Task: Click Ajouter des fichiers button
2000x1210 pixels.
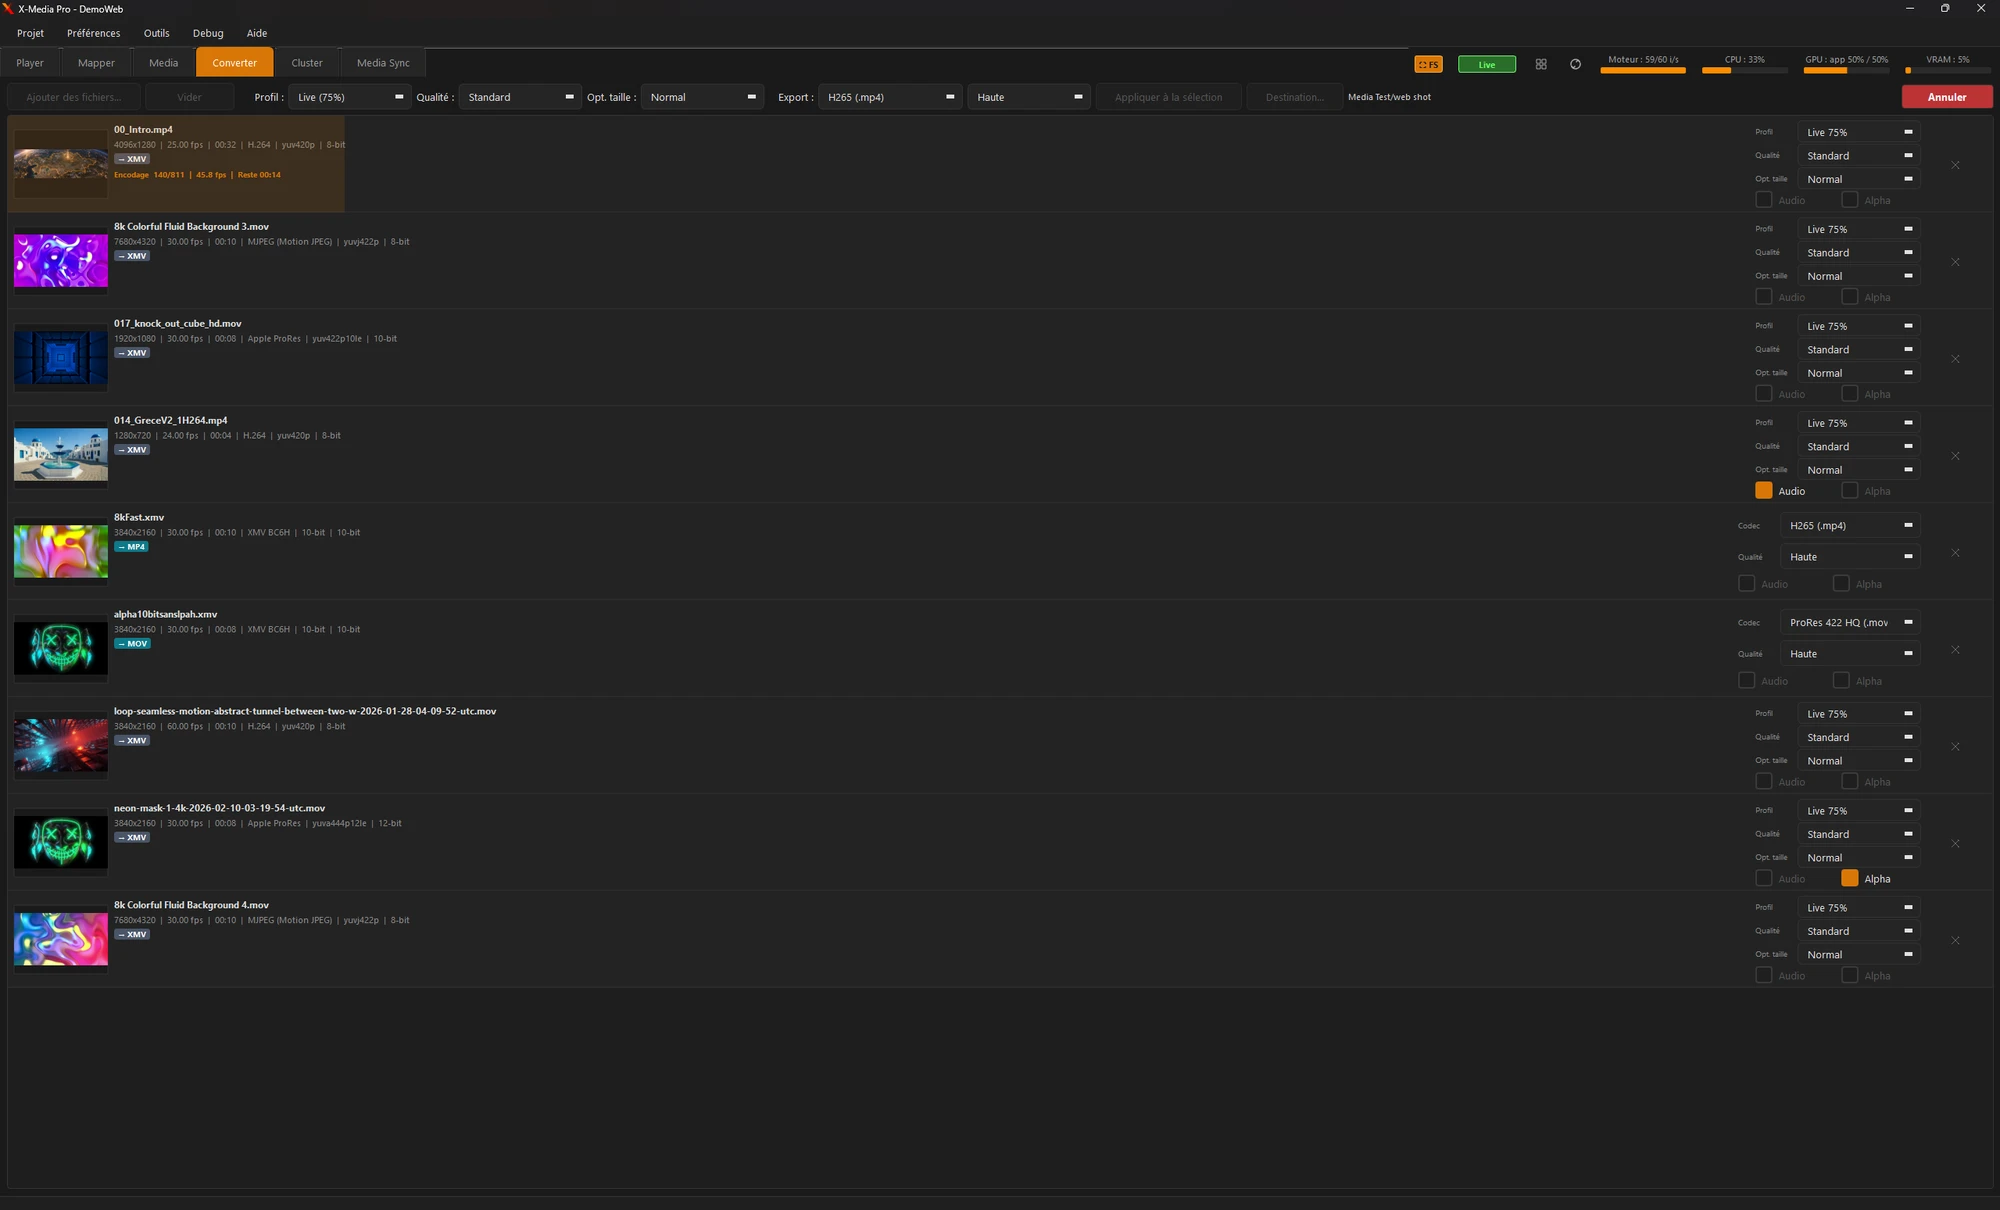Action: coord(73,97)
